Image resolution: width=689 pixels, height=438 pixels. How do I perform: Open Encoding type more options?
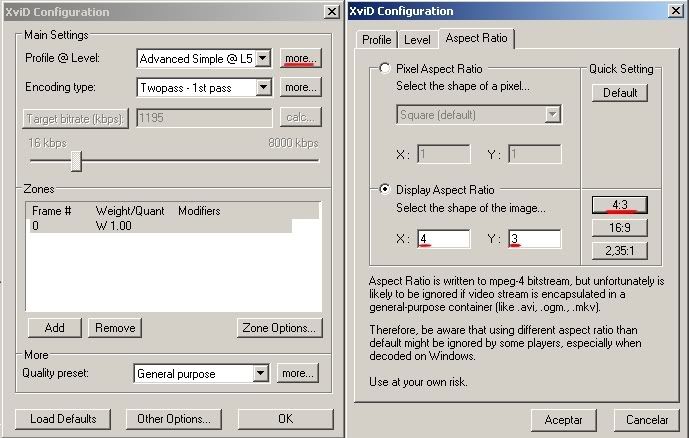pos(301,87)
